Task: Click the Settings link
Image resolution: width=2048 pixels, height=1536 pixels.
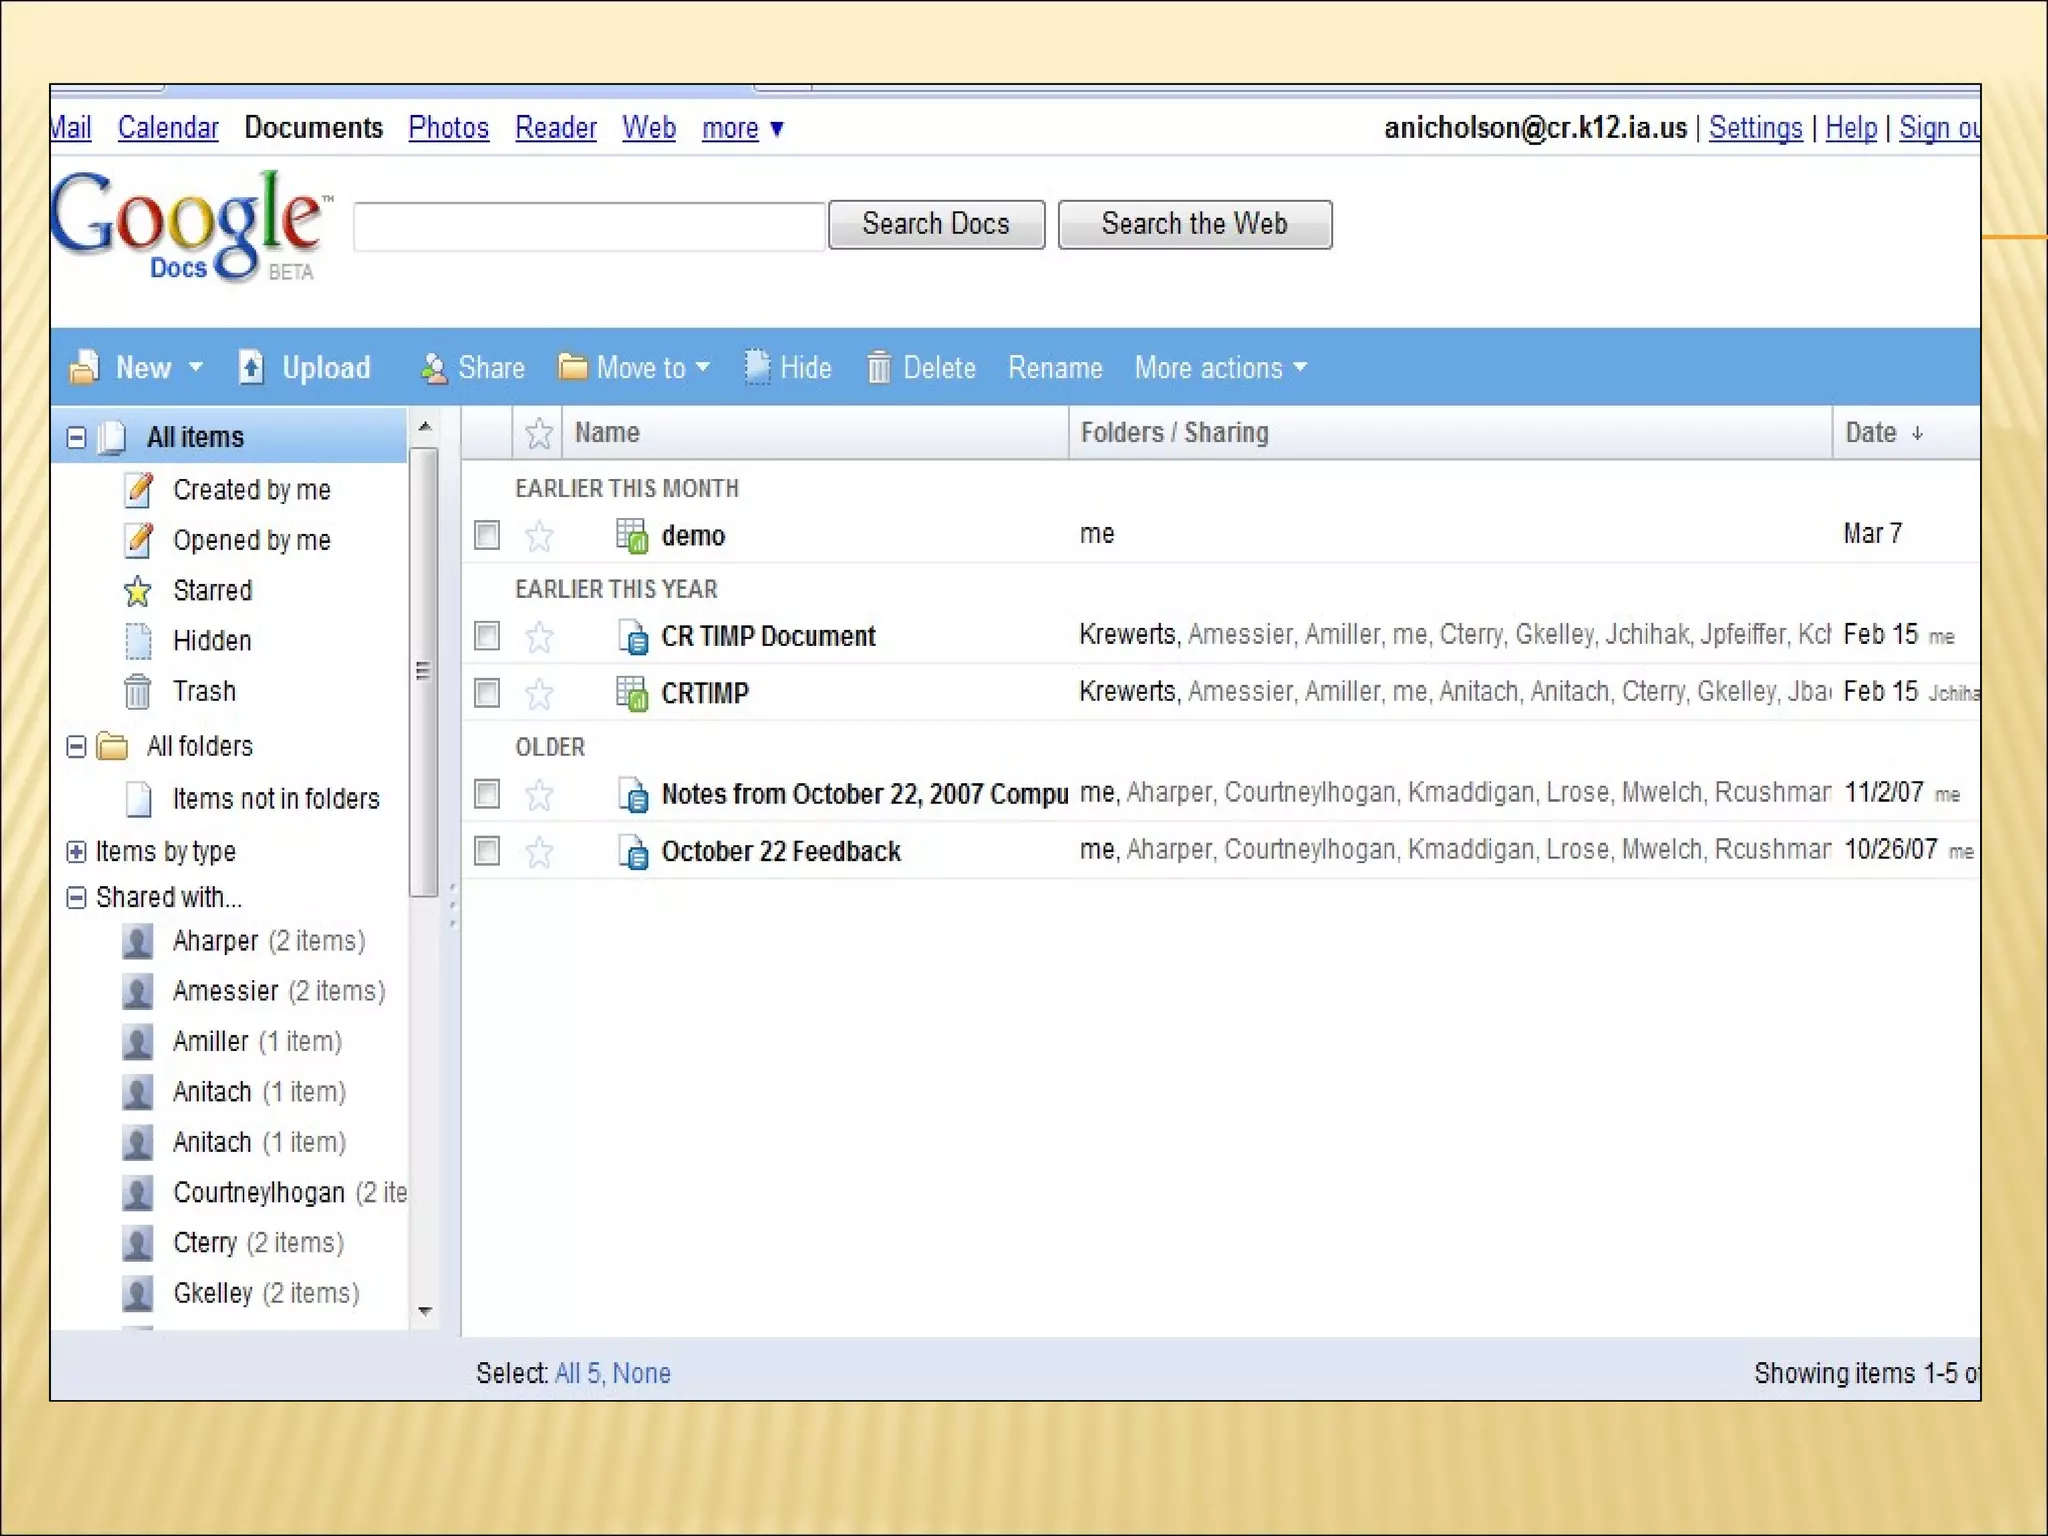Action: point(1755,128)
